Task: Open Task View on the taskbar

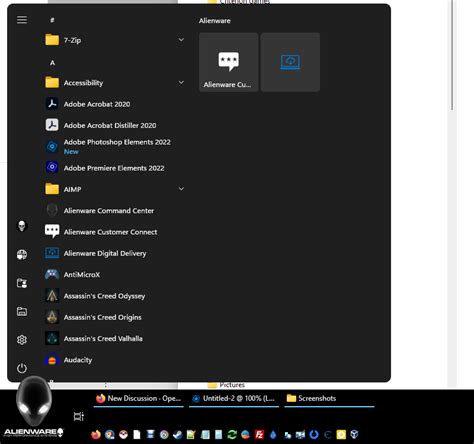Action: [79, 416]
